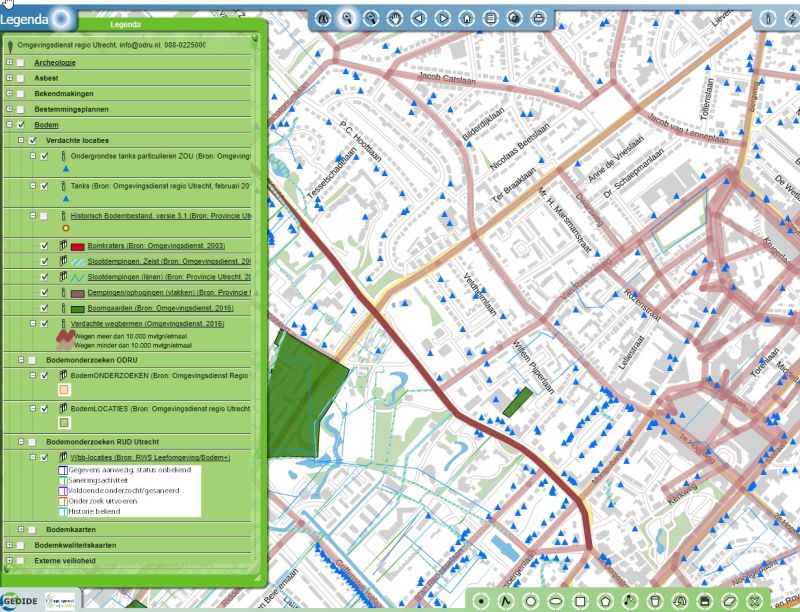Open attribute table icon for Bomkraters
This screenshot has height=612, width=800.
(63, 245)
